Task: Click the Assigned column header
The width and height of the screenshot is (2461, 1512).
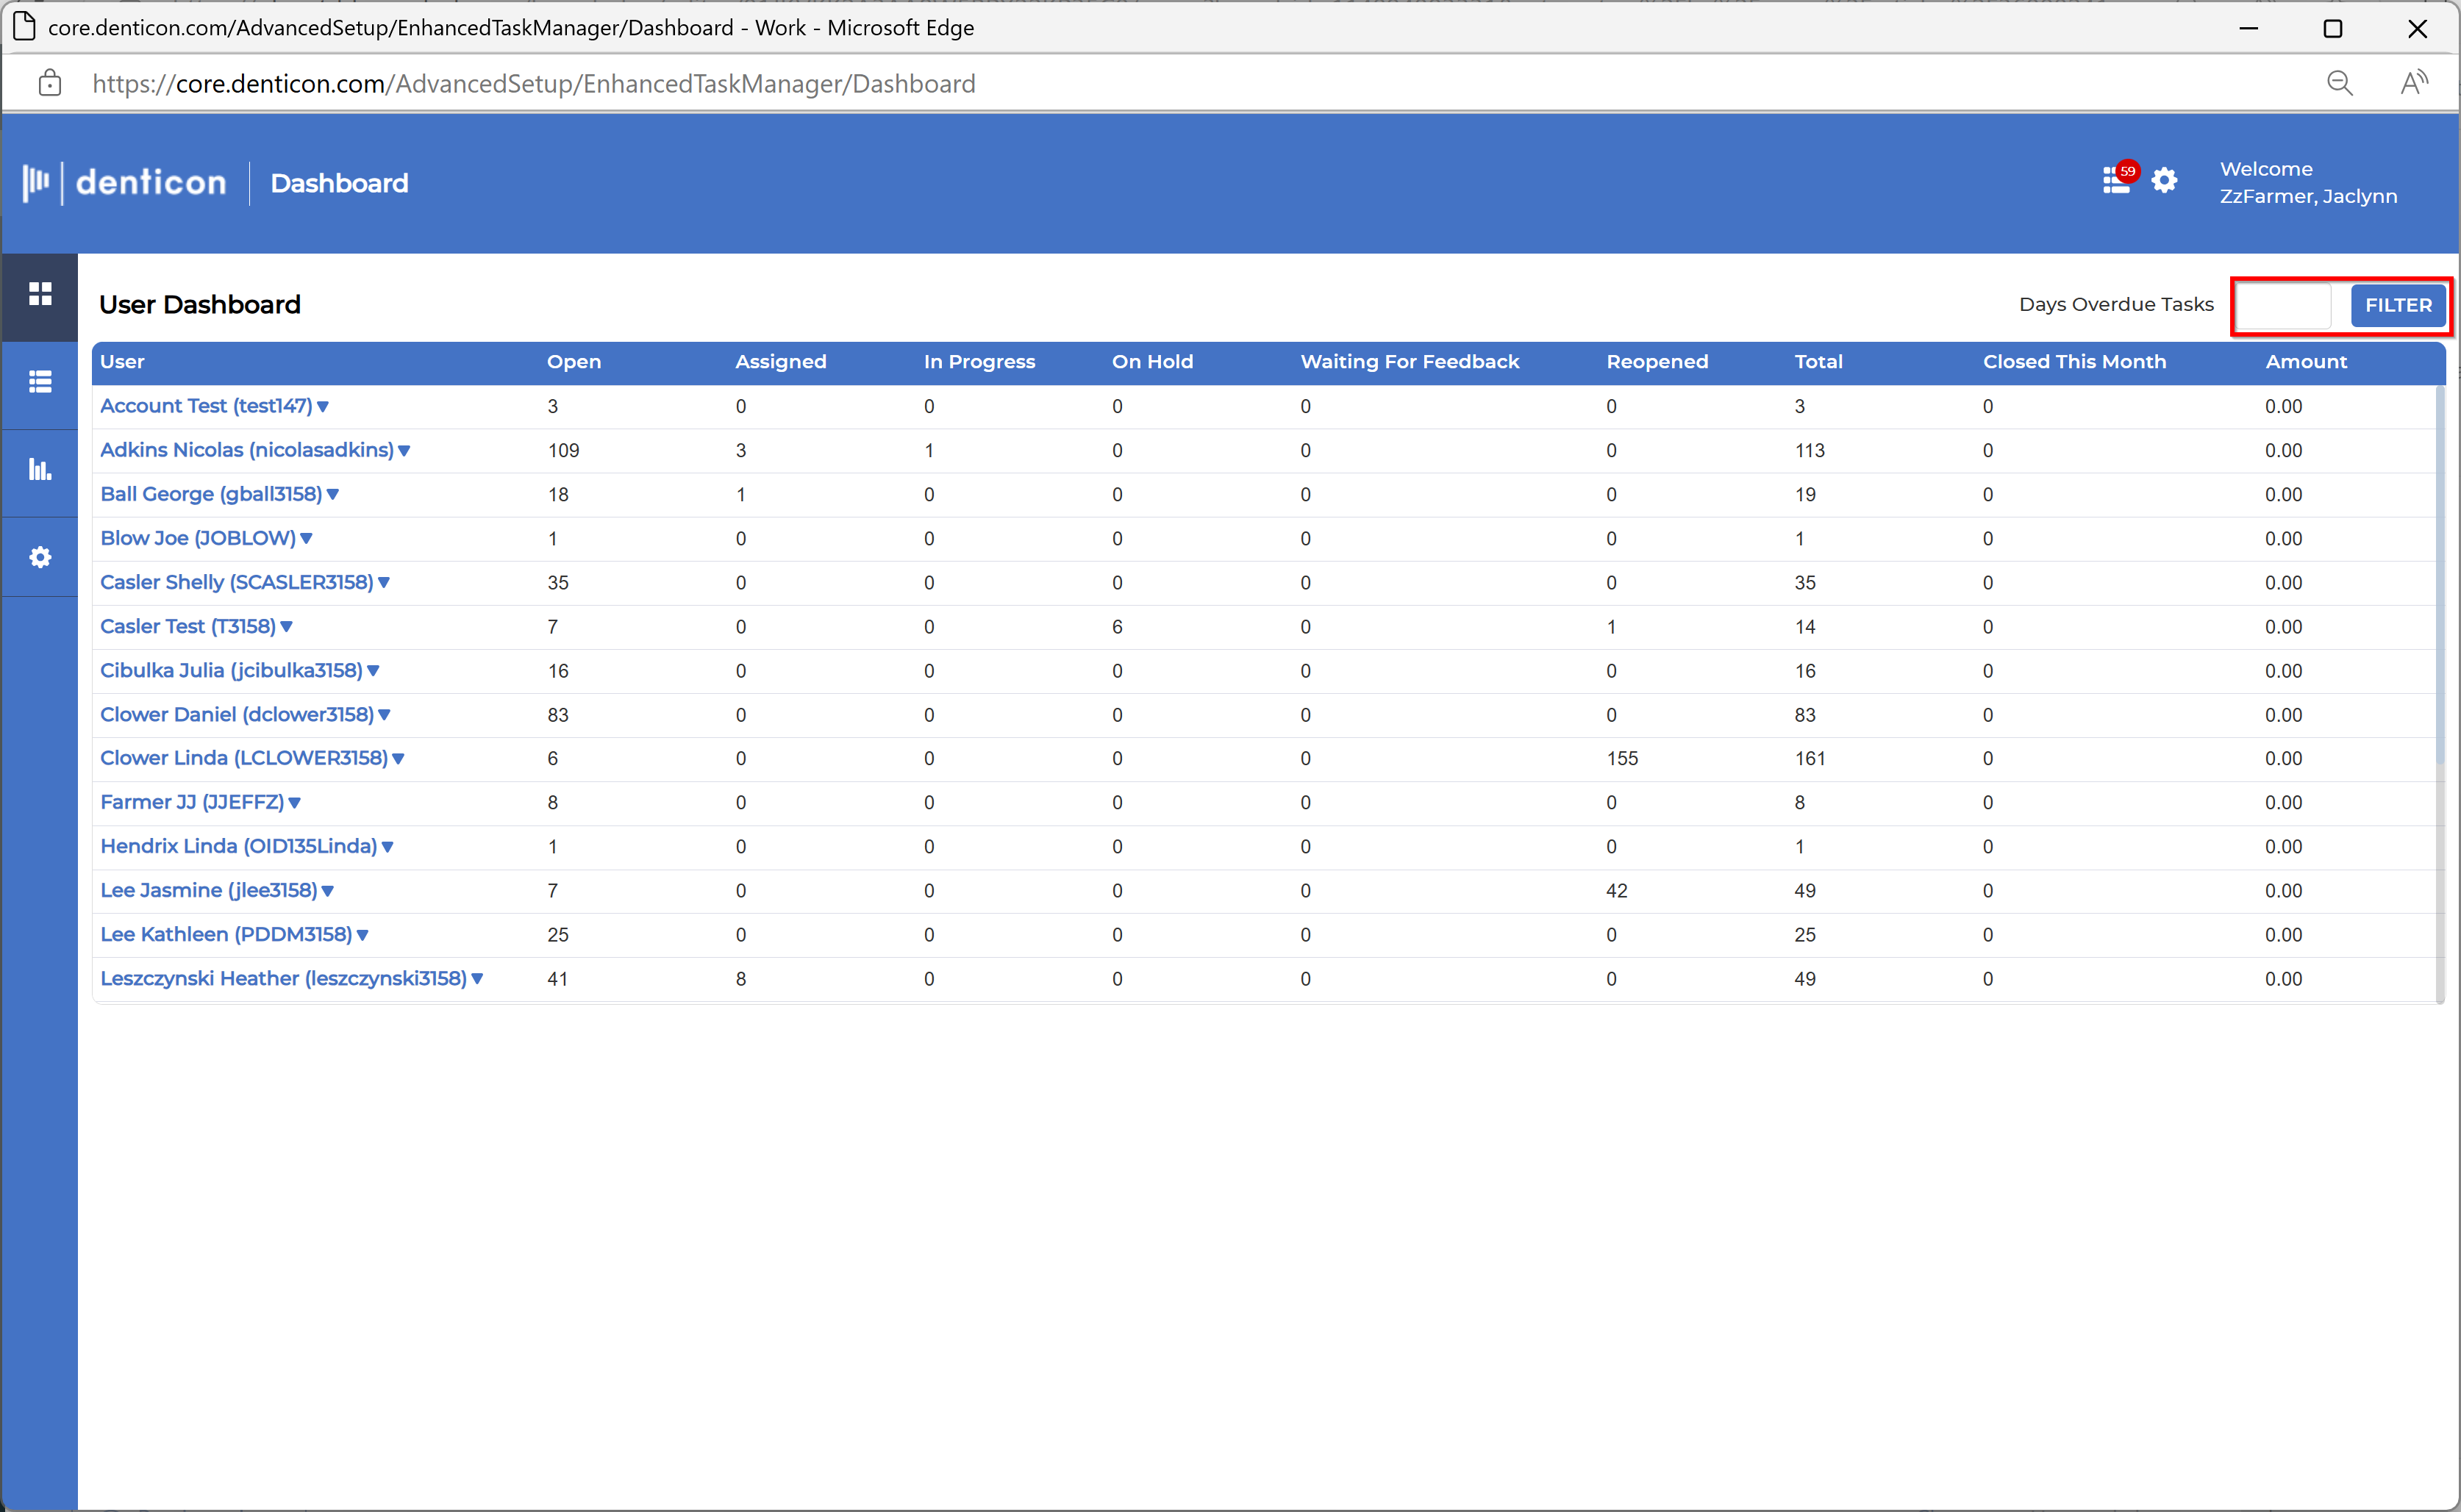Action: pos(781,362)
